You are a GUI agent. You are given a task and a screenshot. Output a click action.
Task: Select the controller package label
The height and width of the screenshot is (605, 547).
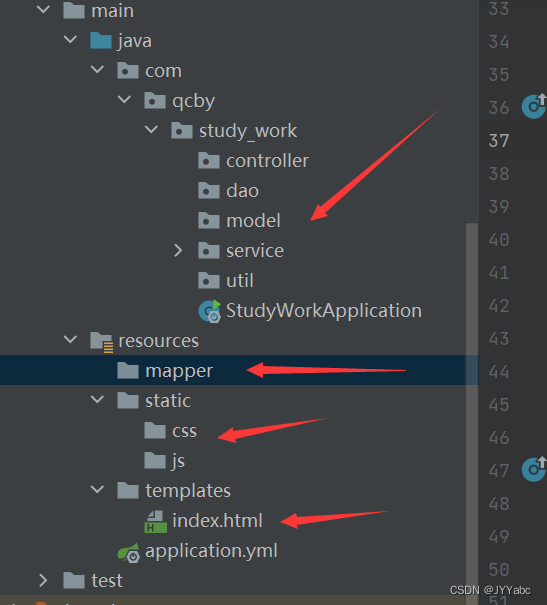click(268, 161)
